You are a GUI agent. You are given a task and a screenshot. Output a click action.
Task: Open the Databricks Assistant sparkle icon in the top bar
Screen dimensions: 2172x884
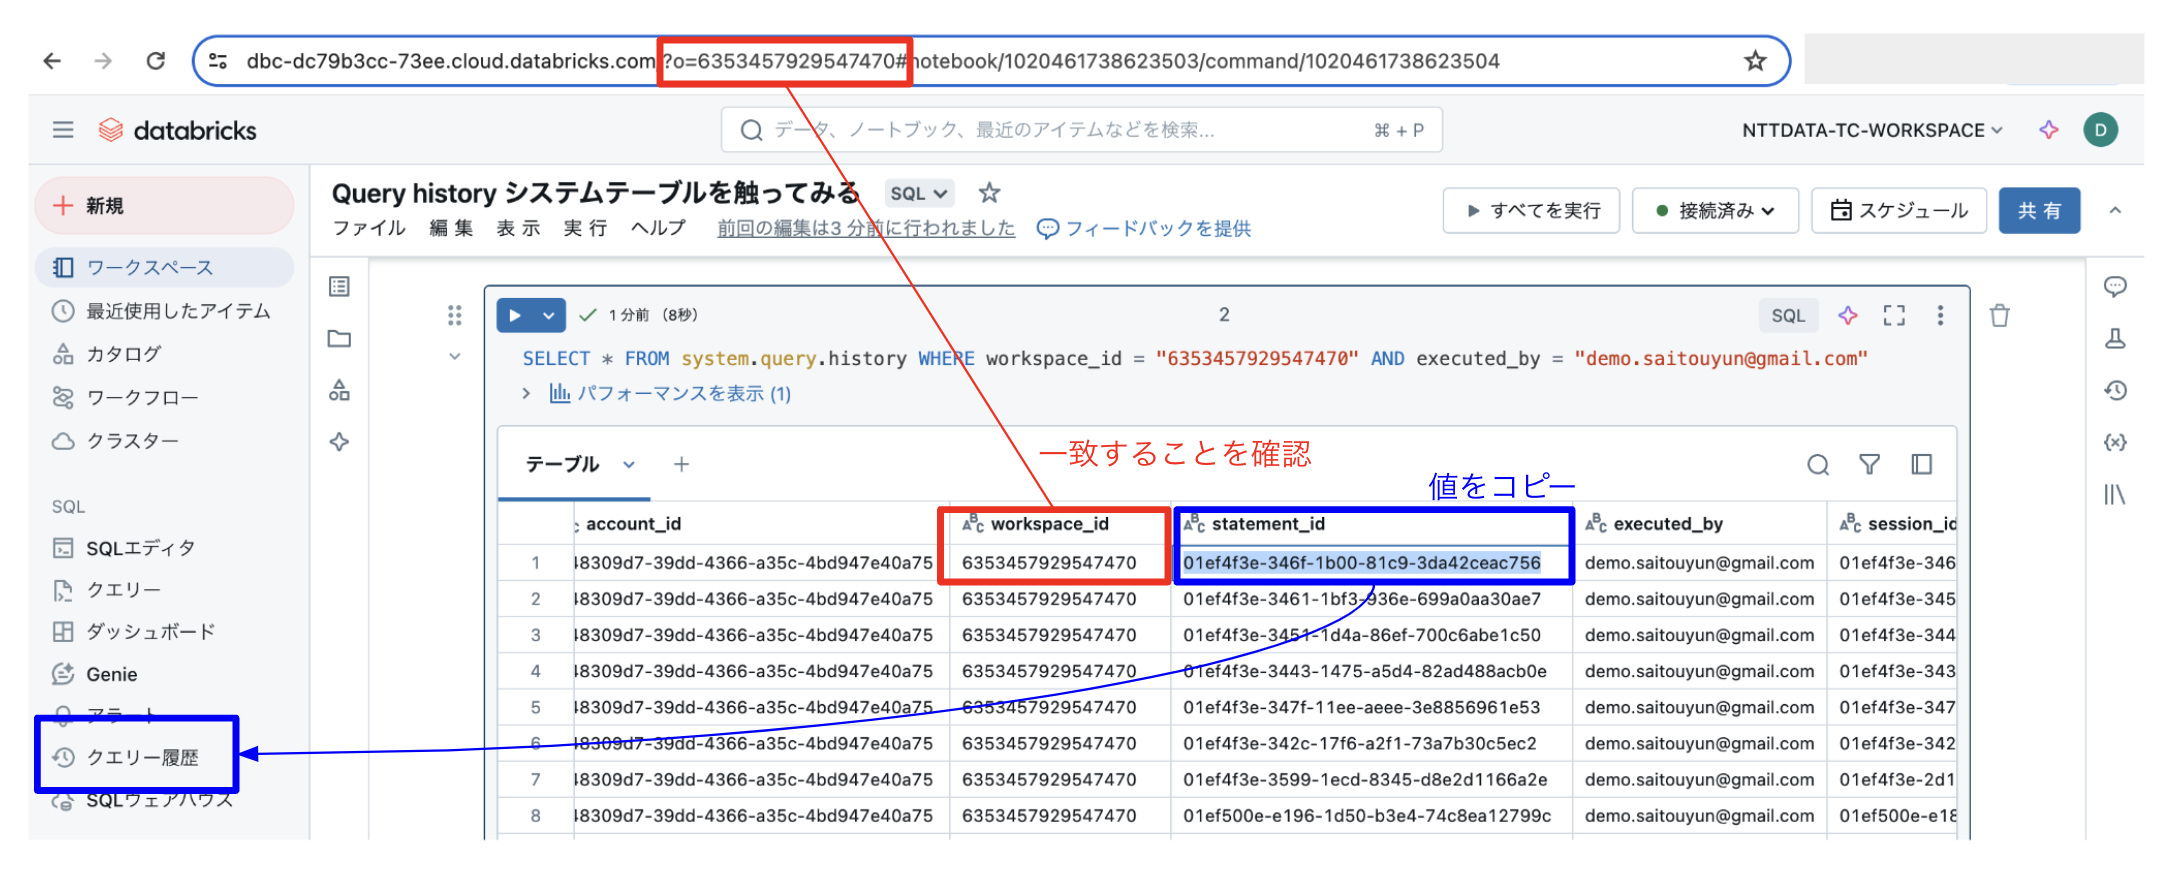[x=2049, y=130]
